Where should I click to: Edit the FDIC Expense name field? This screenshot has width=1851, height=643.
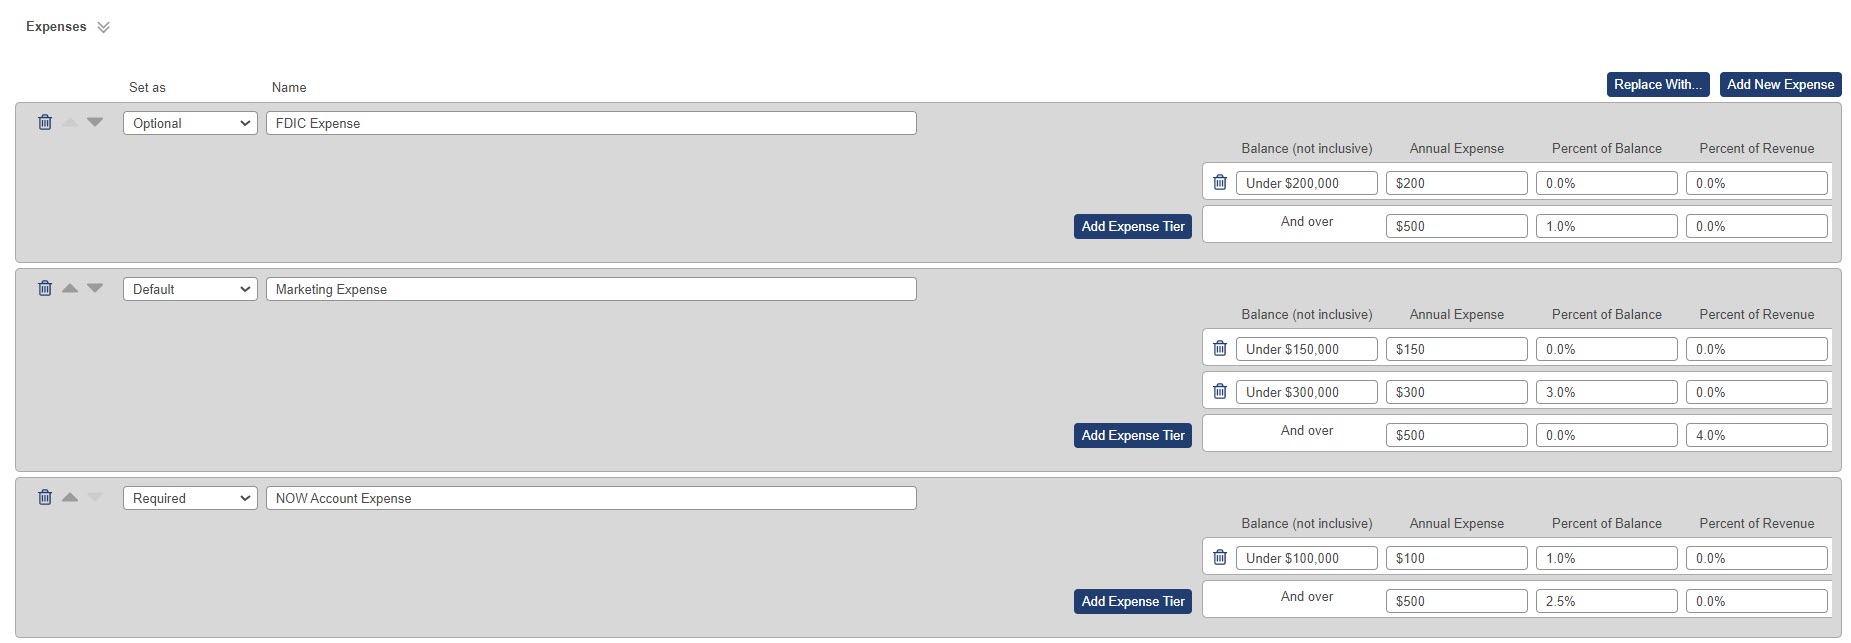click(591, 123)
